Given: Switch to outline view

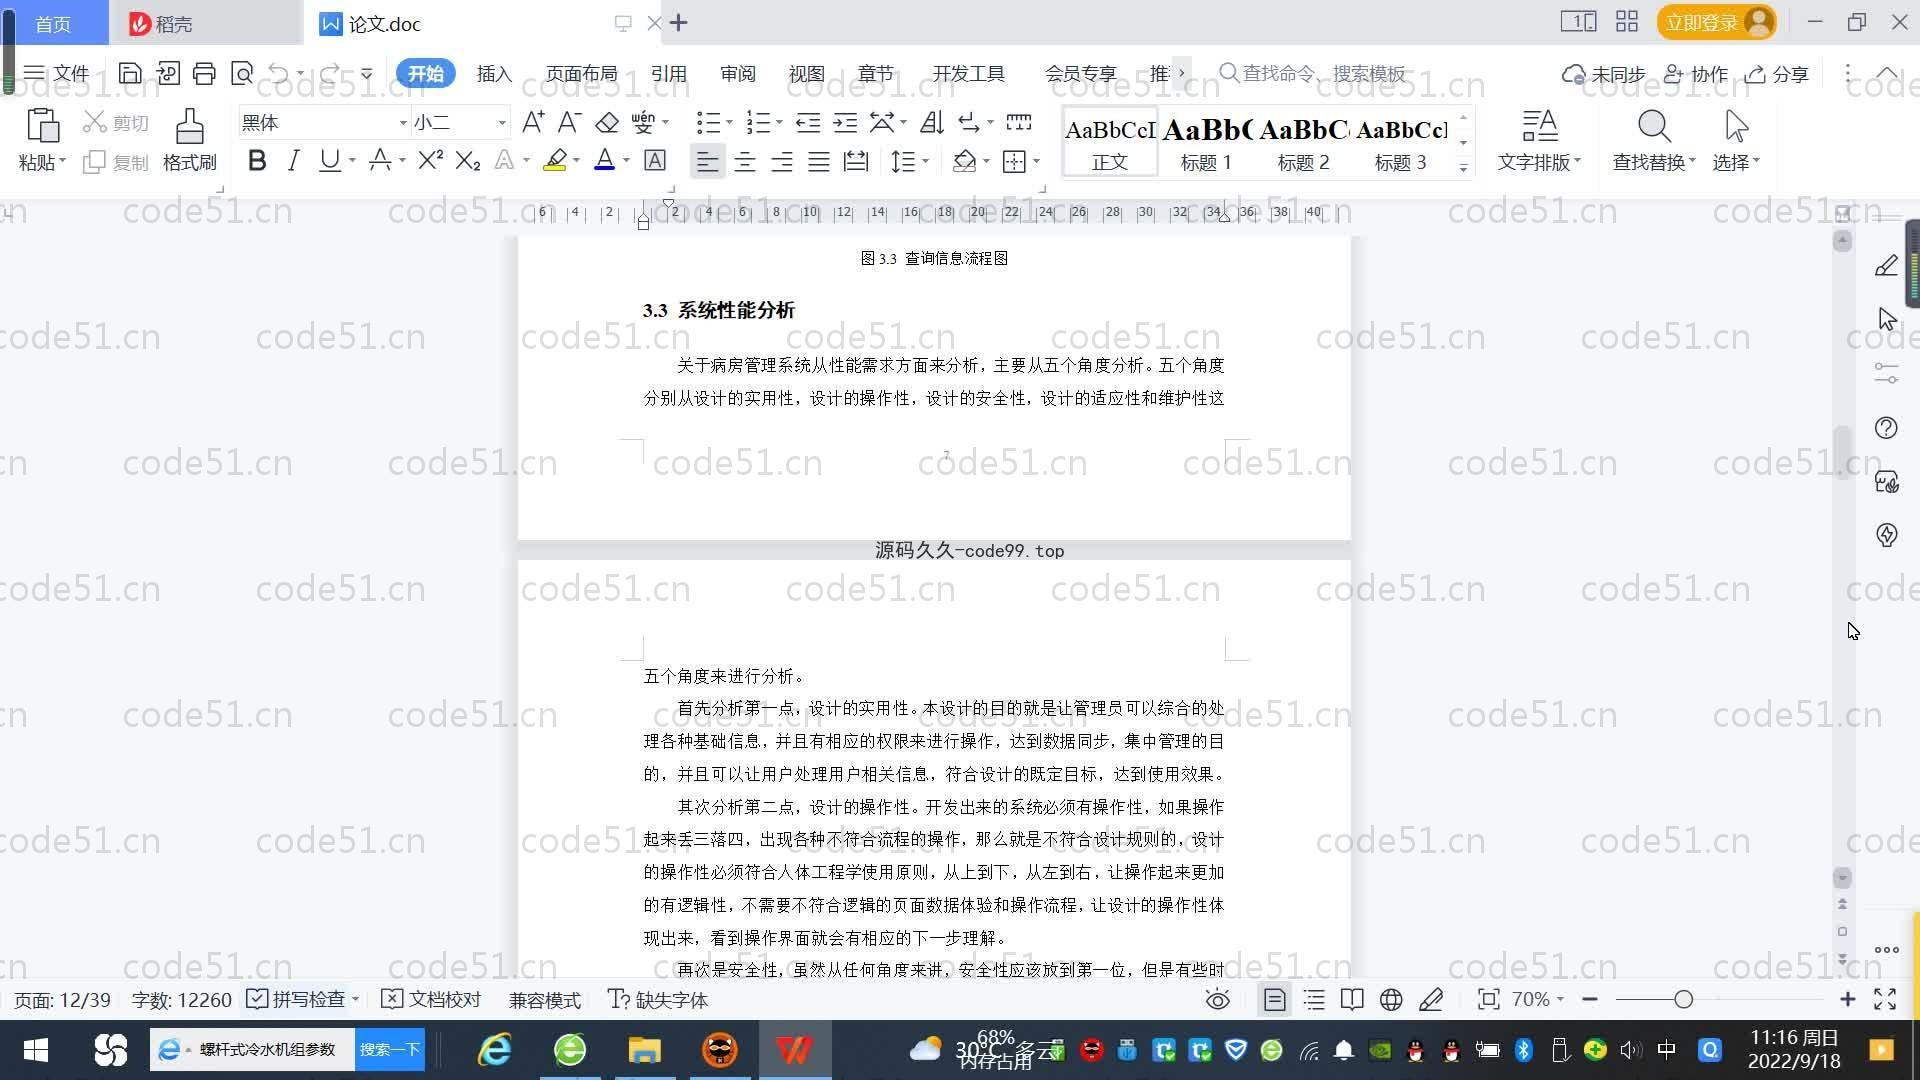Looking at the screenshot, I should point(1314,1000).
